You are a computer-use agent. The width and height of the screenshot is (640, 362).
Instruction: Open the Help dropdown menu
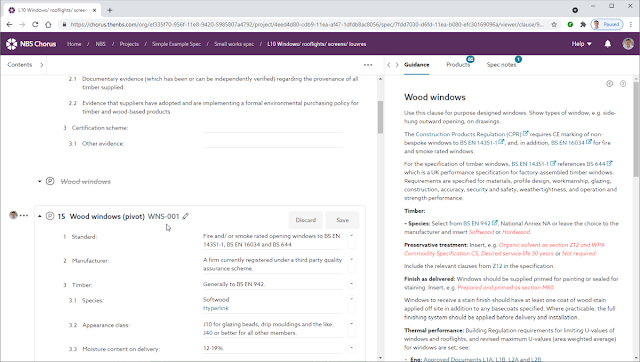pos(582,44)
